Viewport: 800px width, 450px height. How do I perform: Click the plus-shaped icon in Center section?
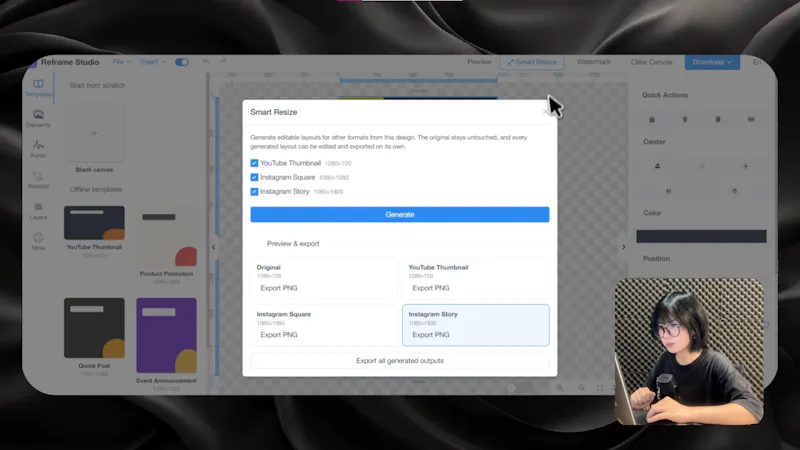[745, 166]
